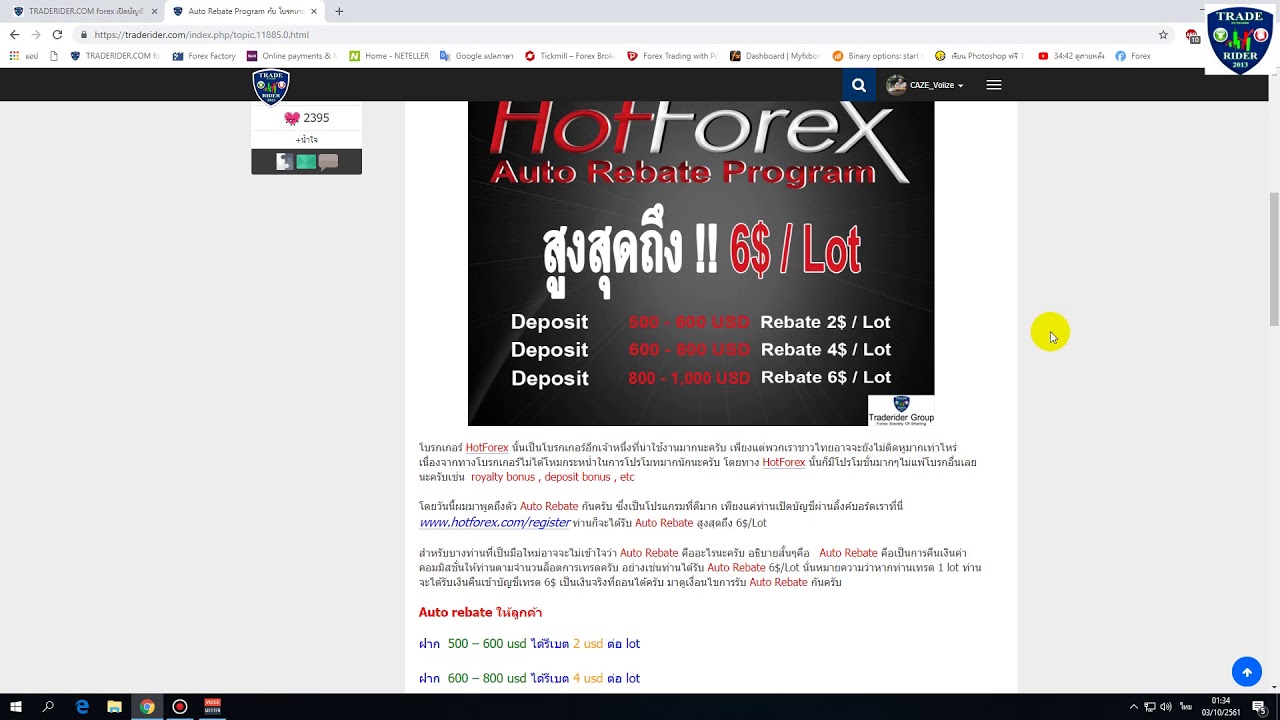
Task: Reload the current page
Action: pos(57,34)
